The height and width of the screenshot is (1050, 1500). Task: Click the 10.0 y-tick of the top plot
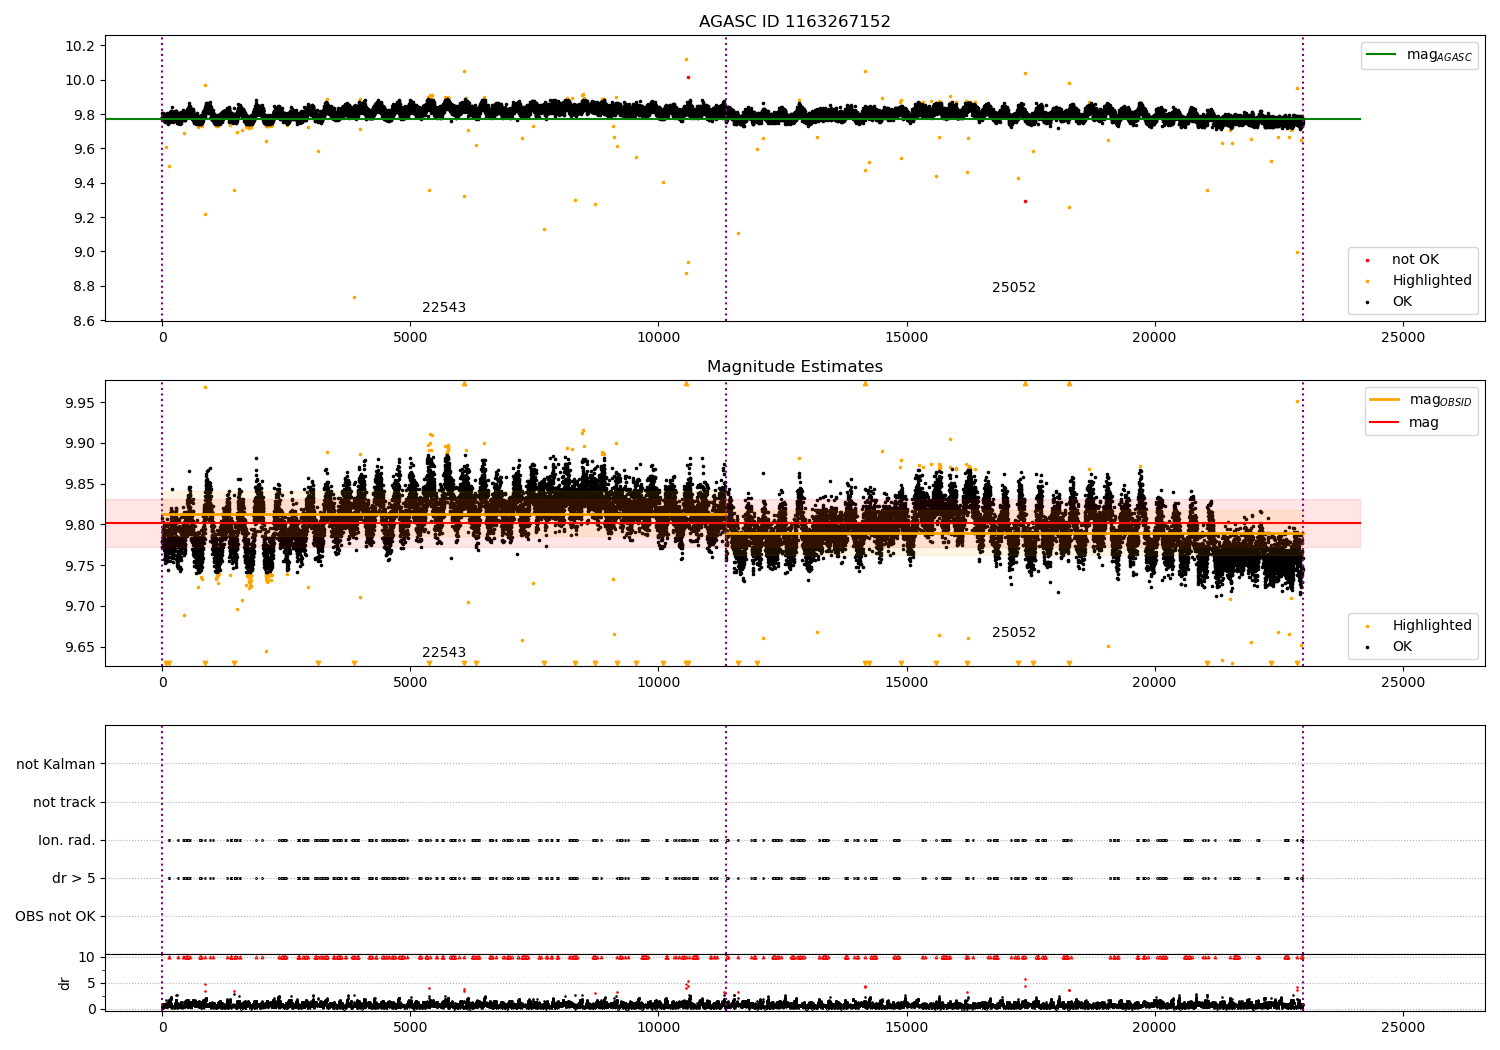pyautogui.click(x=80, y=81)
